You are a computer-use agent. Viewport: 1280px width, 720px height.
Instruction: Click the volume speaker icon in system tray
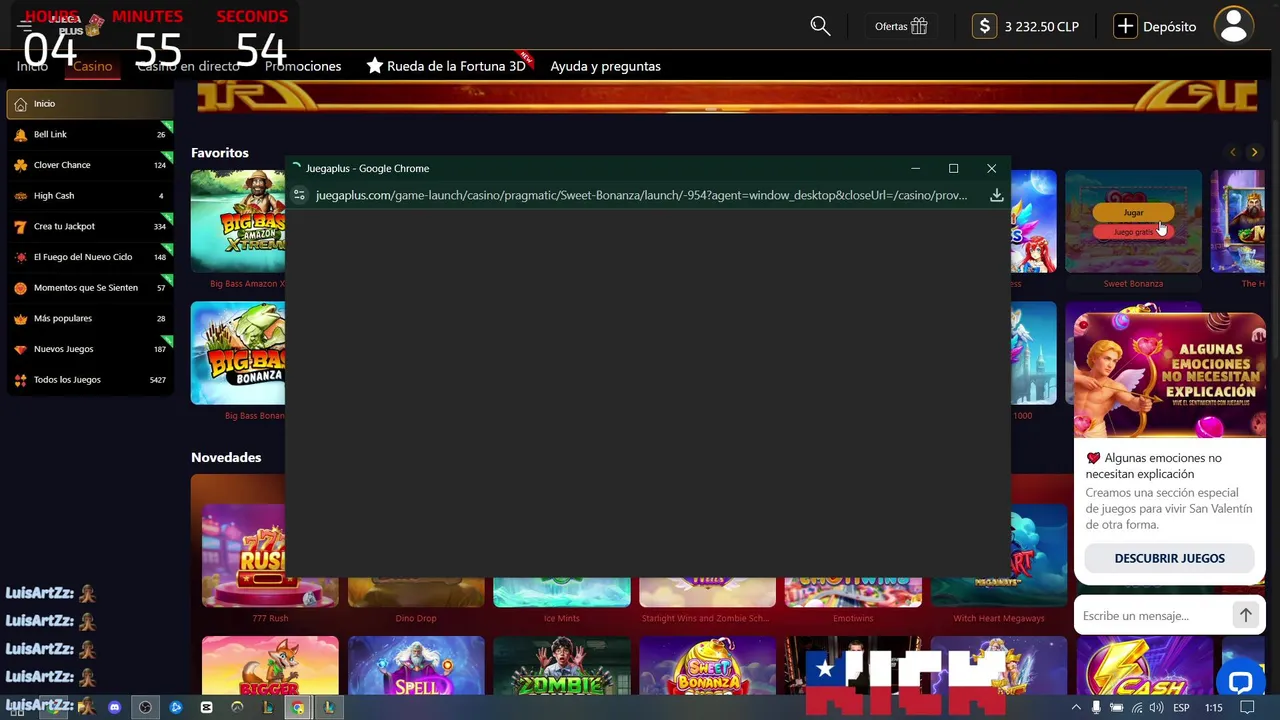(1157, 707)
